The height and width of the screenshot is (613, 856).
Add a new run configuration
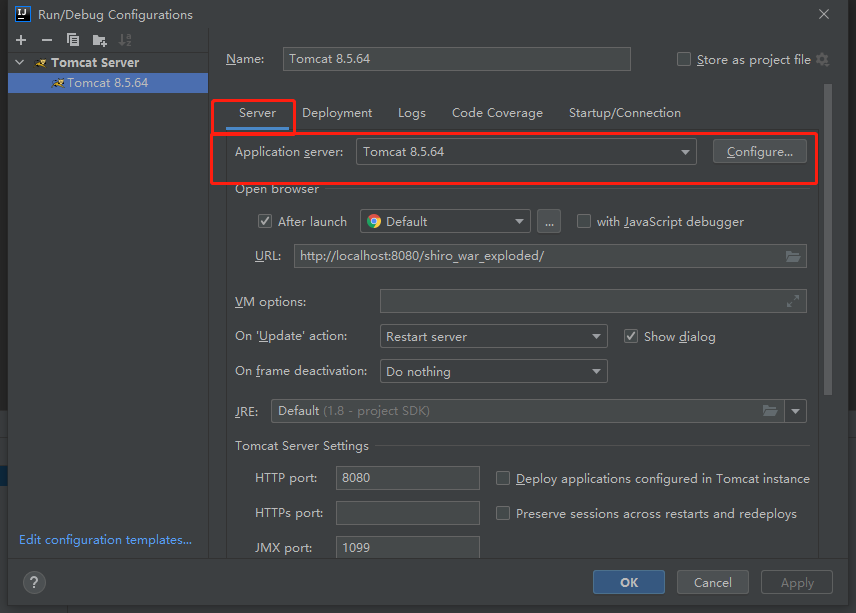(20, 39)
